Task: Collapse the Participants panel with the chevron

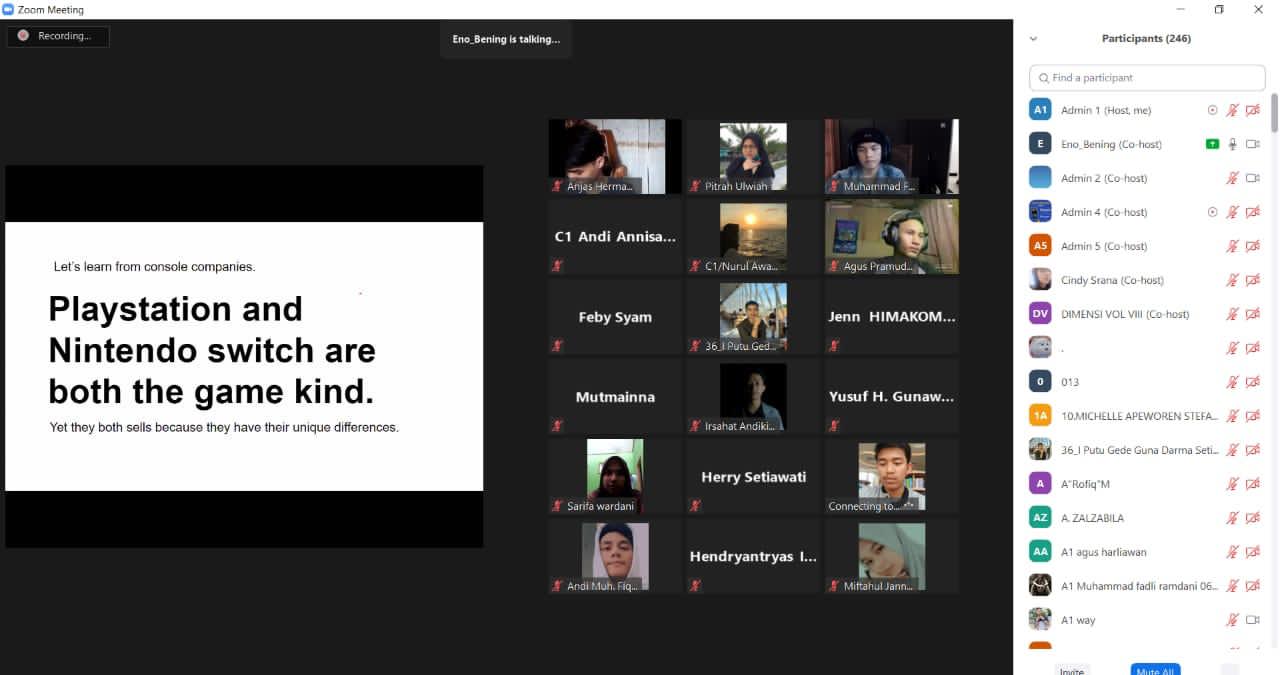Action: 1033,39
